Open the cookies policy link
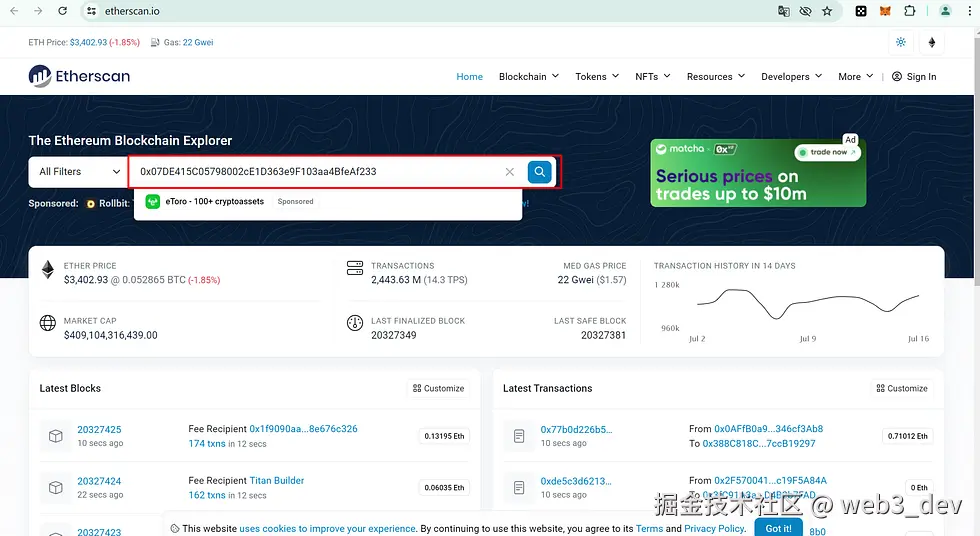The image size is (980, 536). coord(328,529)
